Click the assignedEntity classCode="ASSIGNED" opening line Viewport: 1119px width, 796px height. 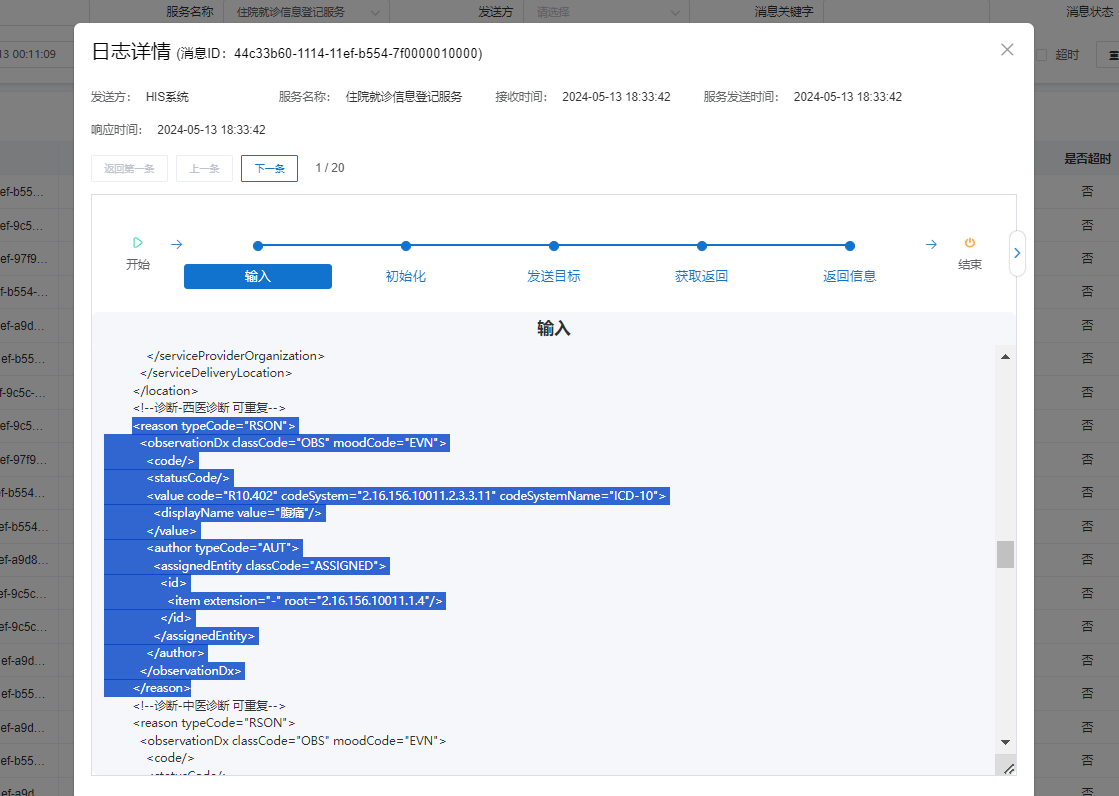point(270,565)
